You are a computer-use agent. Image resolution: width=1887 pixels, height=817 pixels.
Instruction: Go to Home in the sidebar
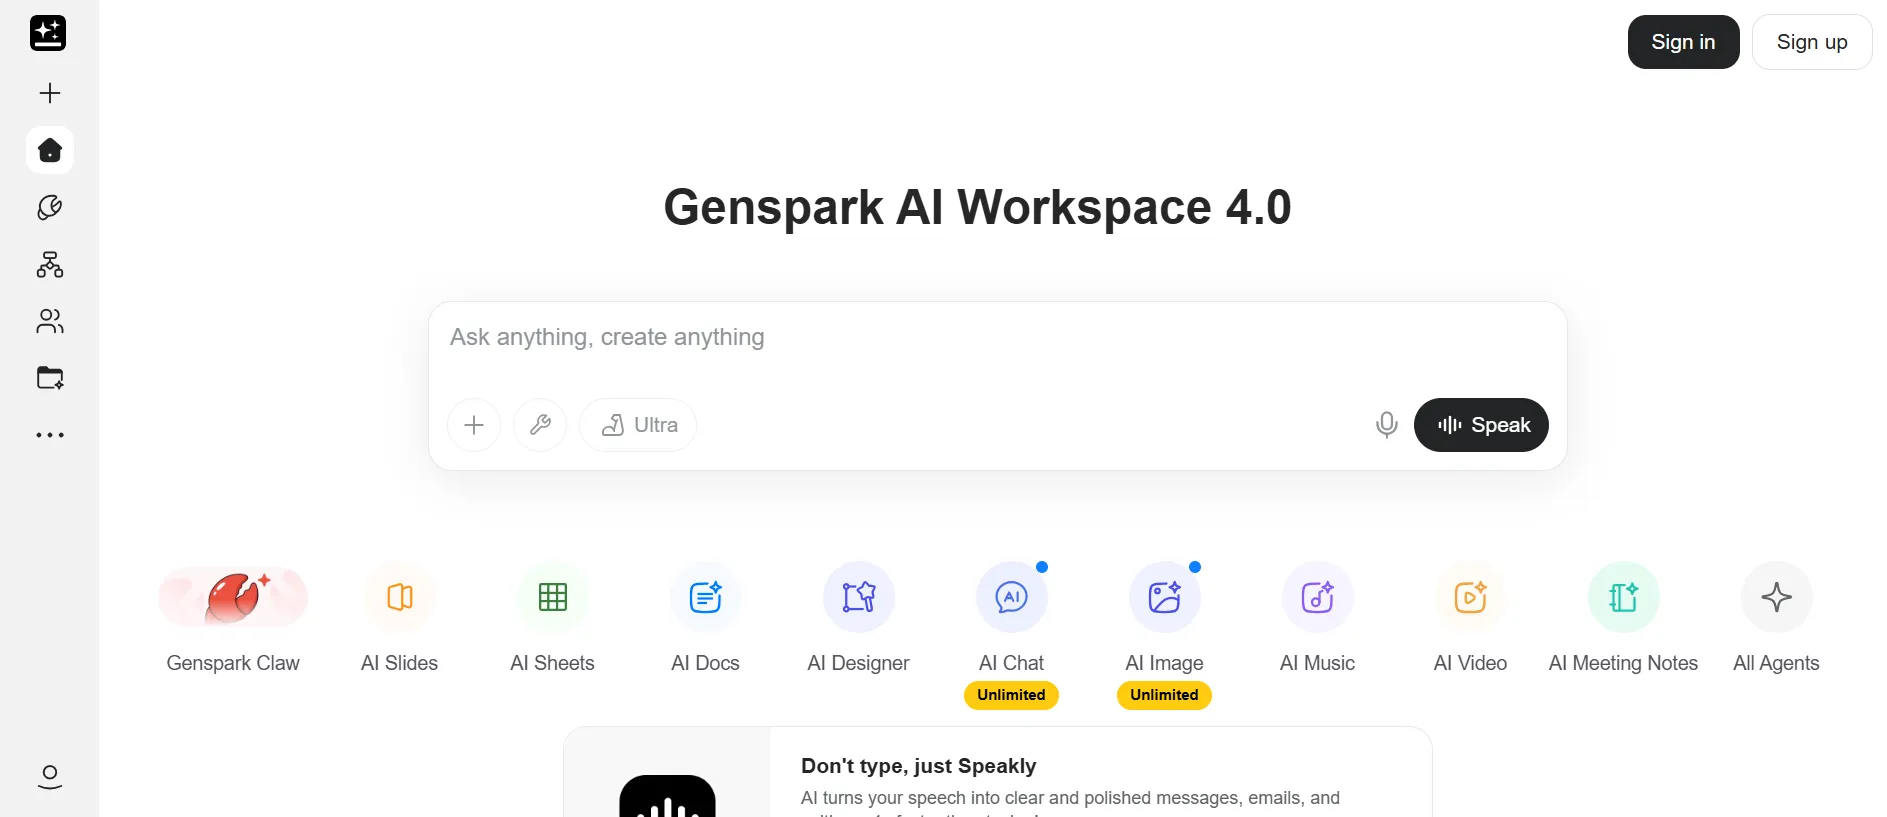pos(50,150)
